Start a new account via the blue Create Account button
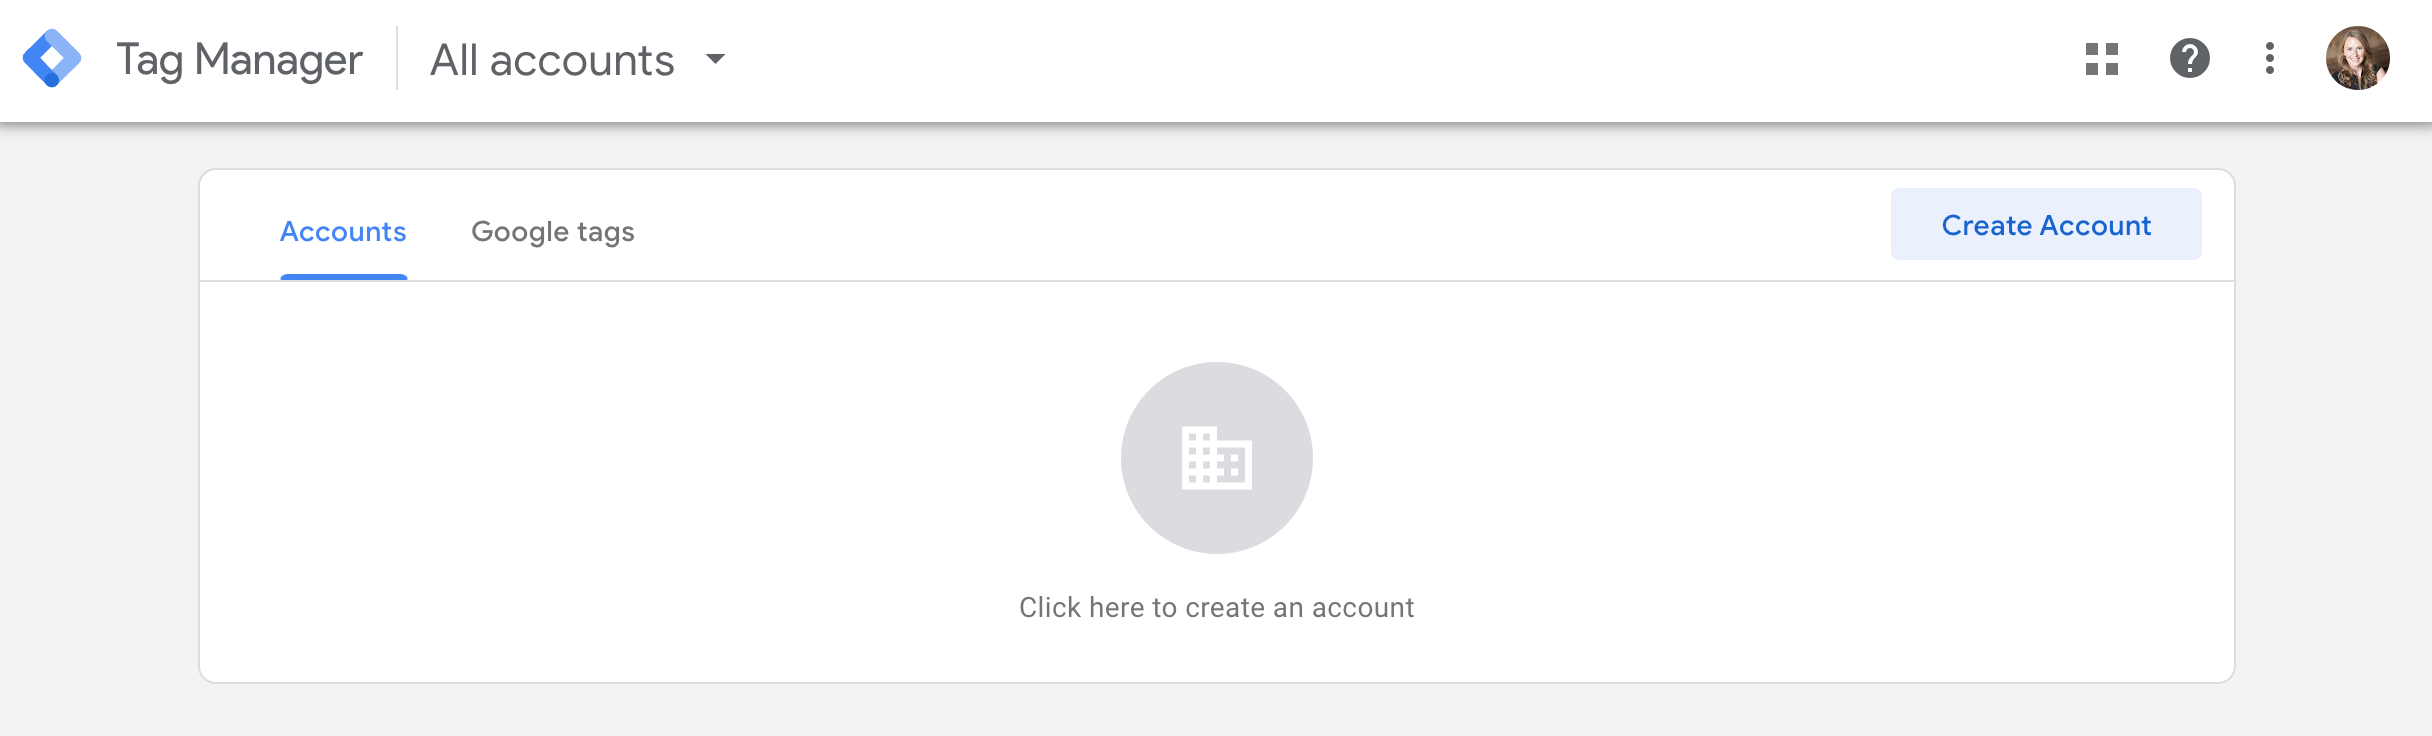Image resolution: width=2432 pixels, height=736 pixels. [x=2046, y=225]
